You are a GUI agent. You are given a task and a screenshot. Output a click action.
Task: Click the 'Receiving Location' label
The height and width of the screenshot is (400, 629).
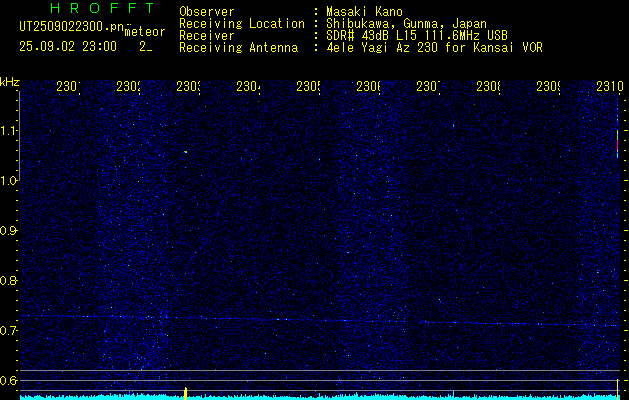tap(242, 24)
